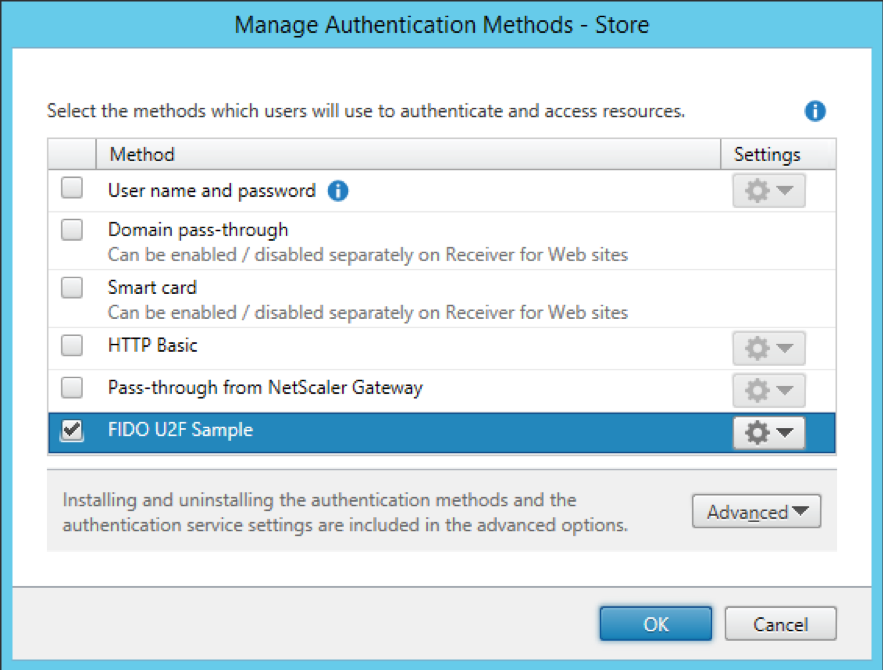883x670 pixels.
Task: Enable the HTTP Basic checkbox
Action: pos(72,346)
